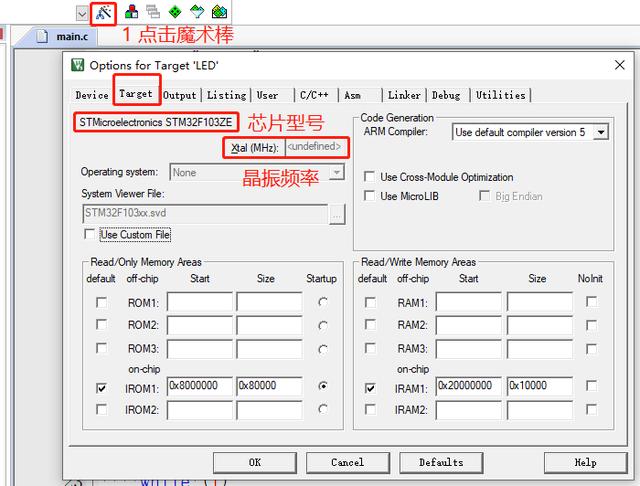Click the green diamond Manage Run-Time Environment icon

tap(175, 12)
